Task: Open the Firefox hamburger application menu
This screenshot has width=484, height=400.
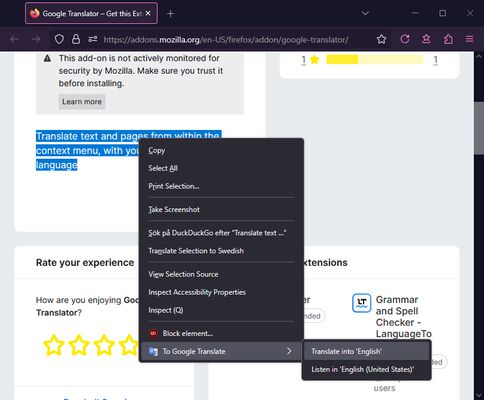Action: [x=469, y=39]
